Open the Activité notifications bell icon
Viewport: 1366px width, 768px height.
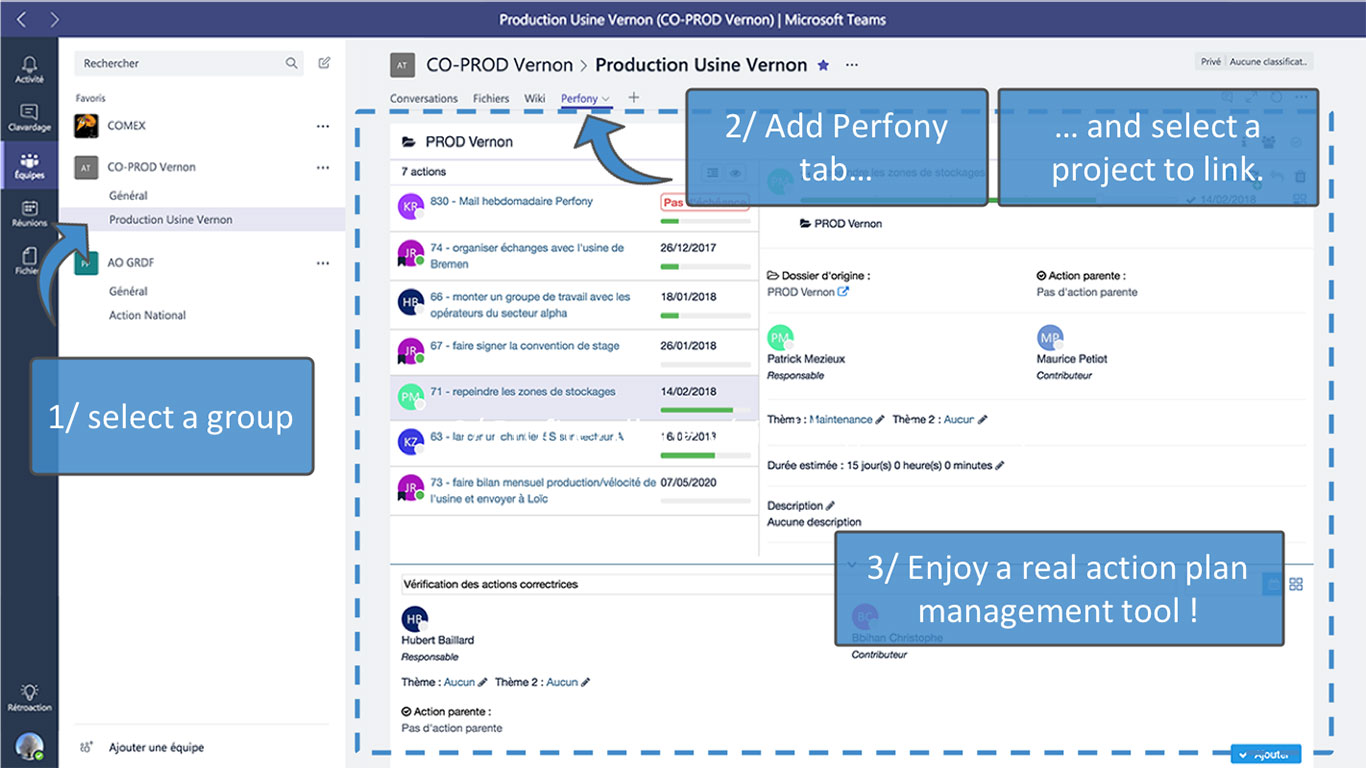(29, 64)
